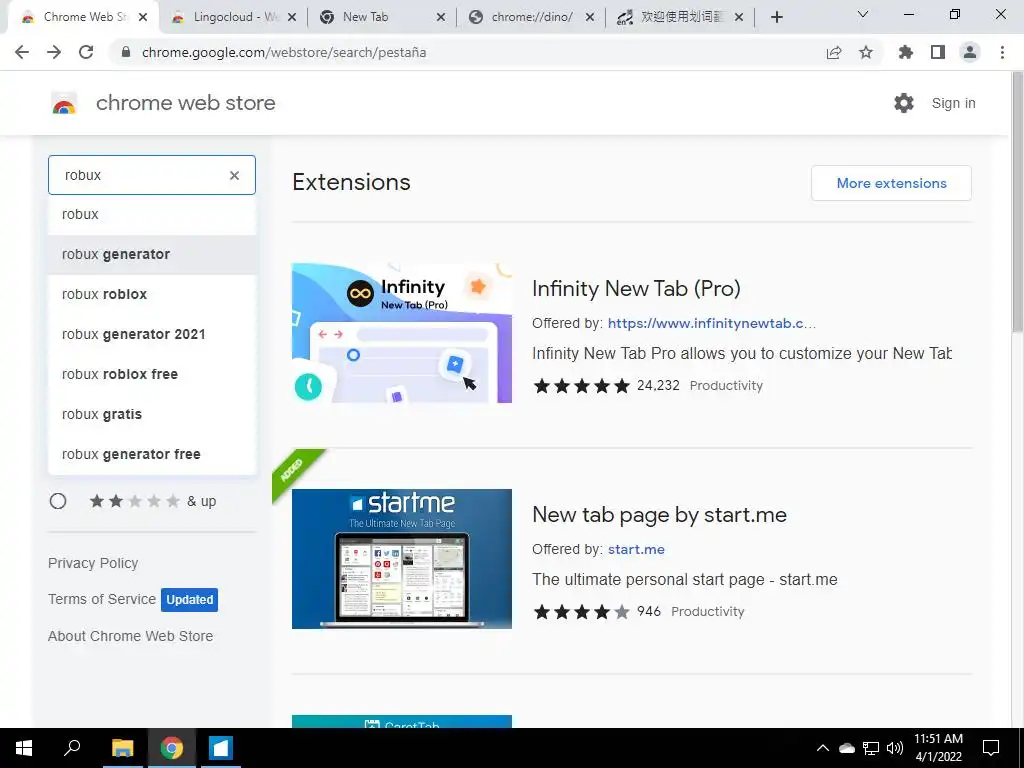Open the volume control in system tray
Image resolution: width=1024 pixels, height=768 pixels.
pyautogui.click(x=895, y=748)
